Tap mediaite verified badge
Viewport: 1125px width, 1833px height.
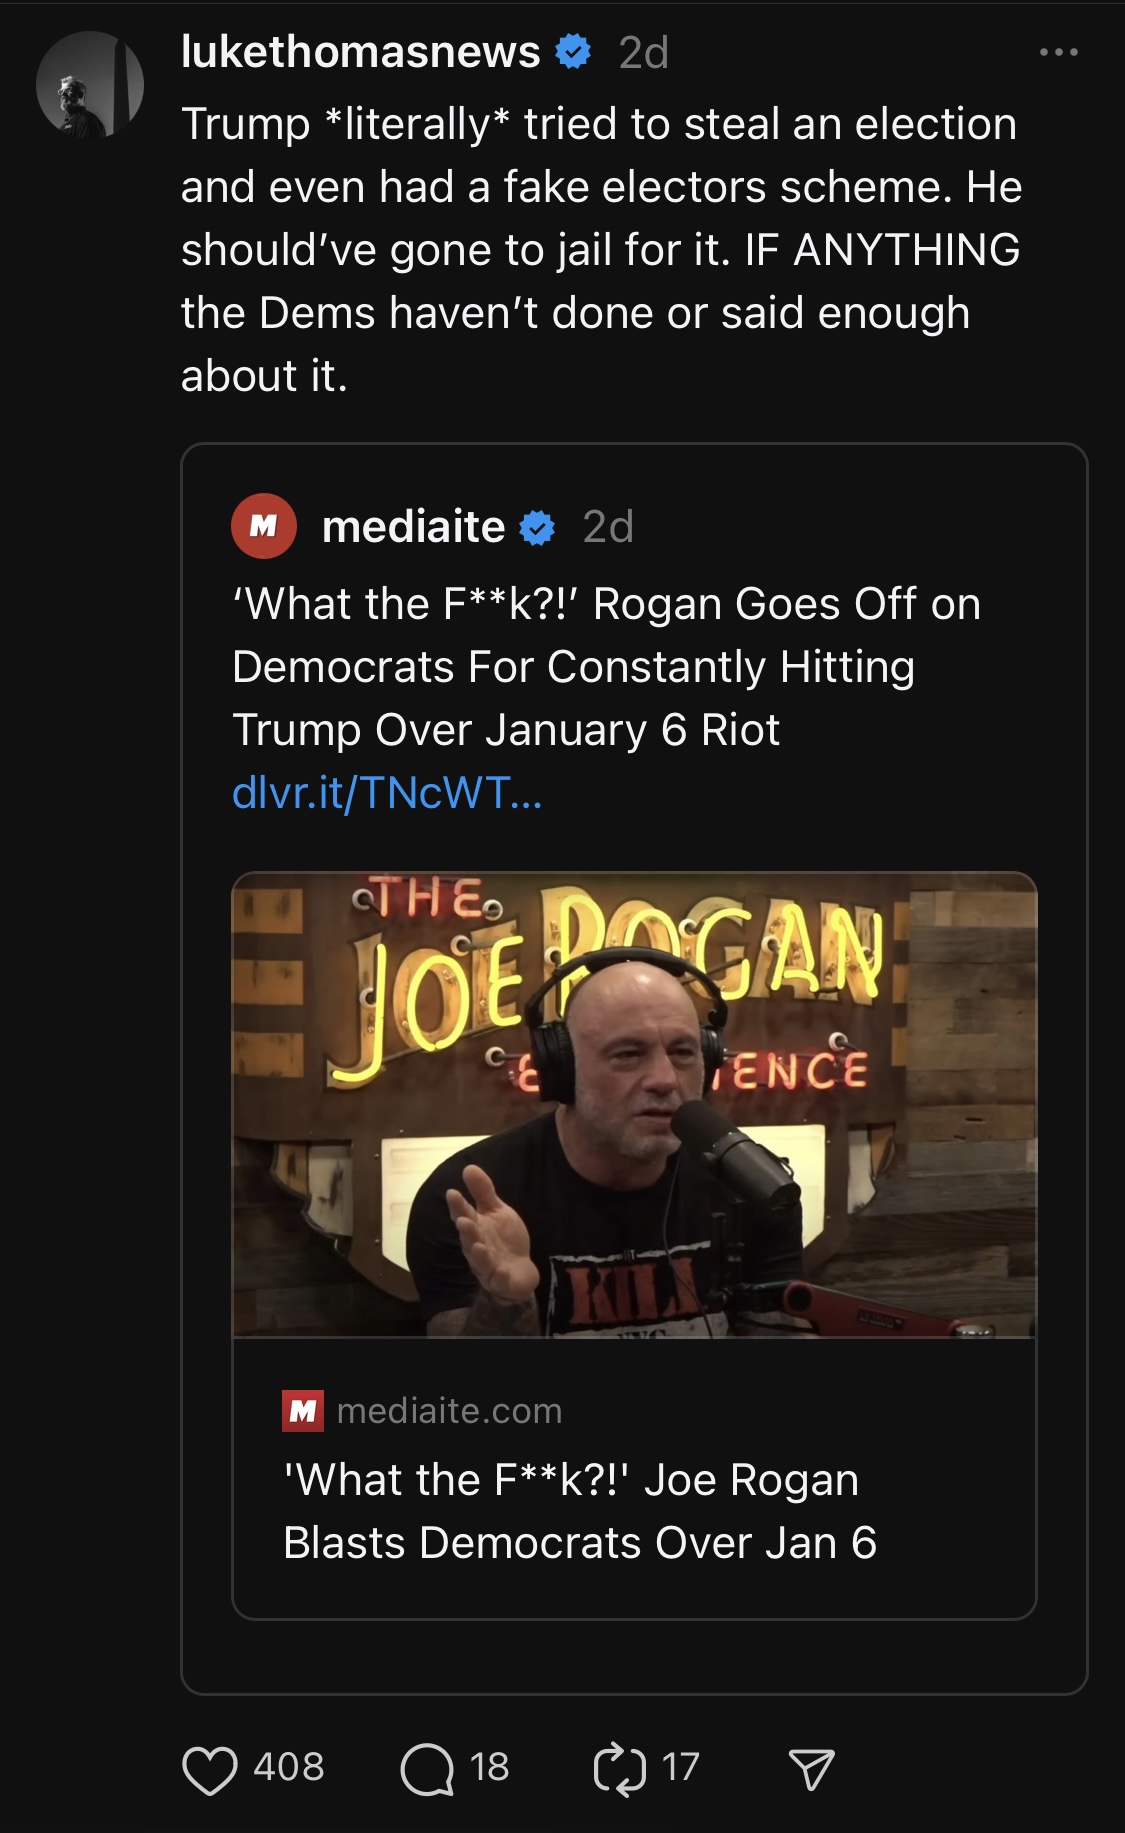(x=538, y=527)
